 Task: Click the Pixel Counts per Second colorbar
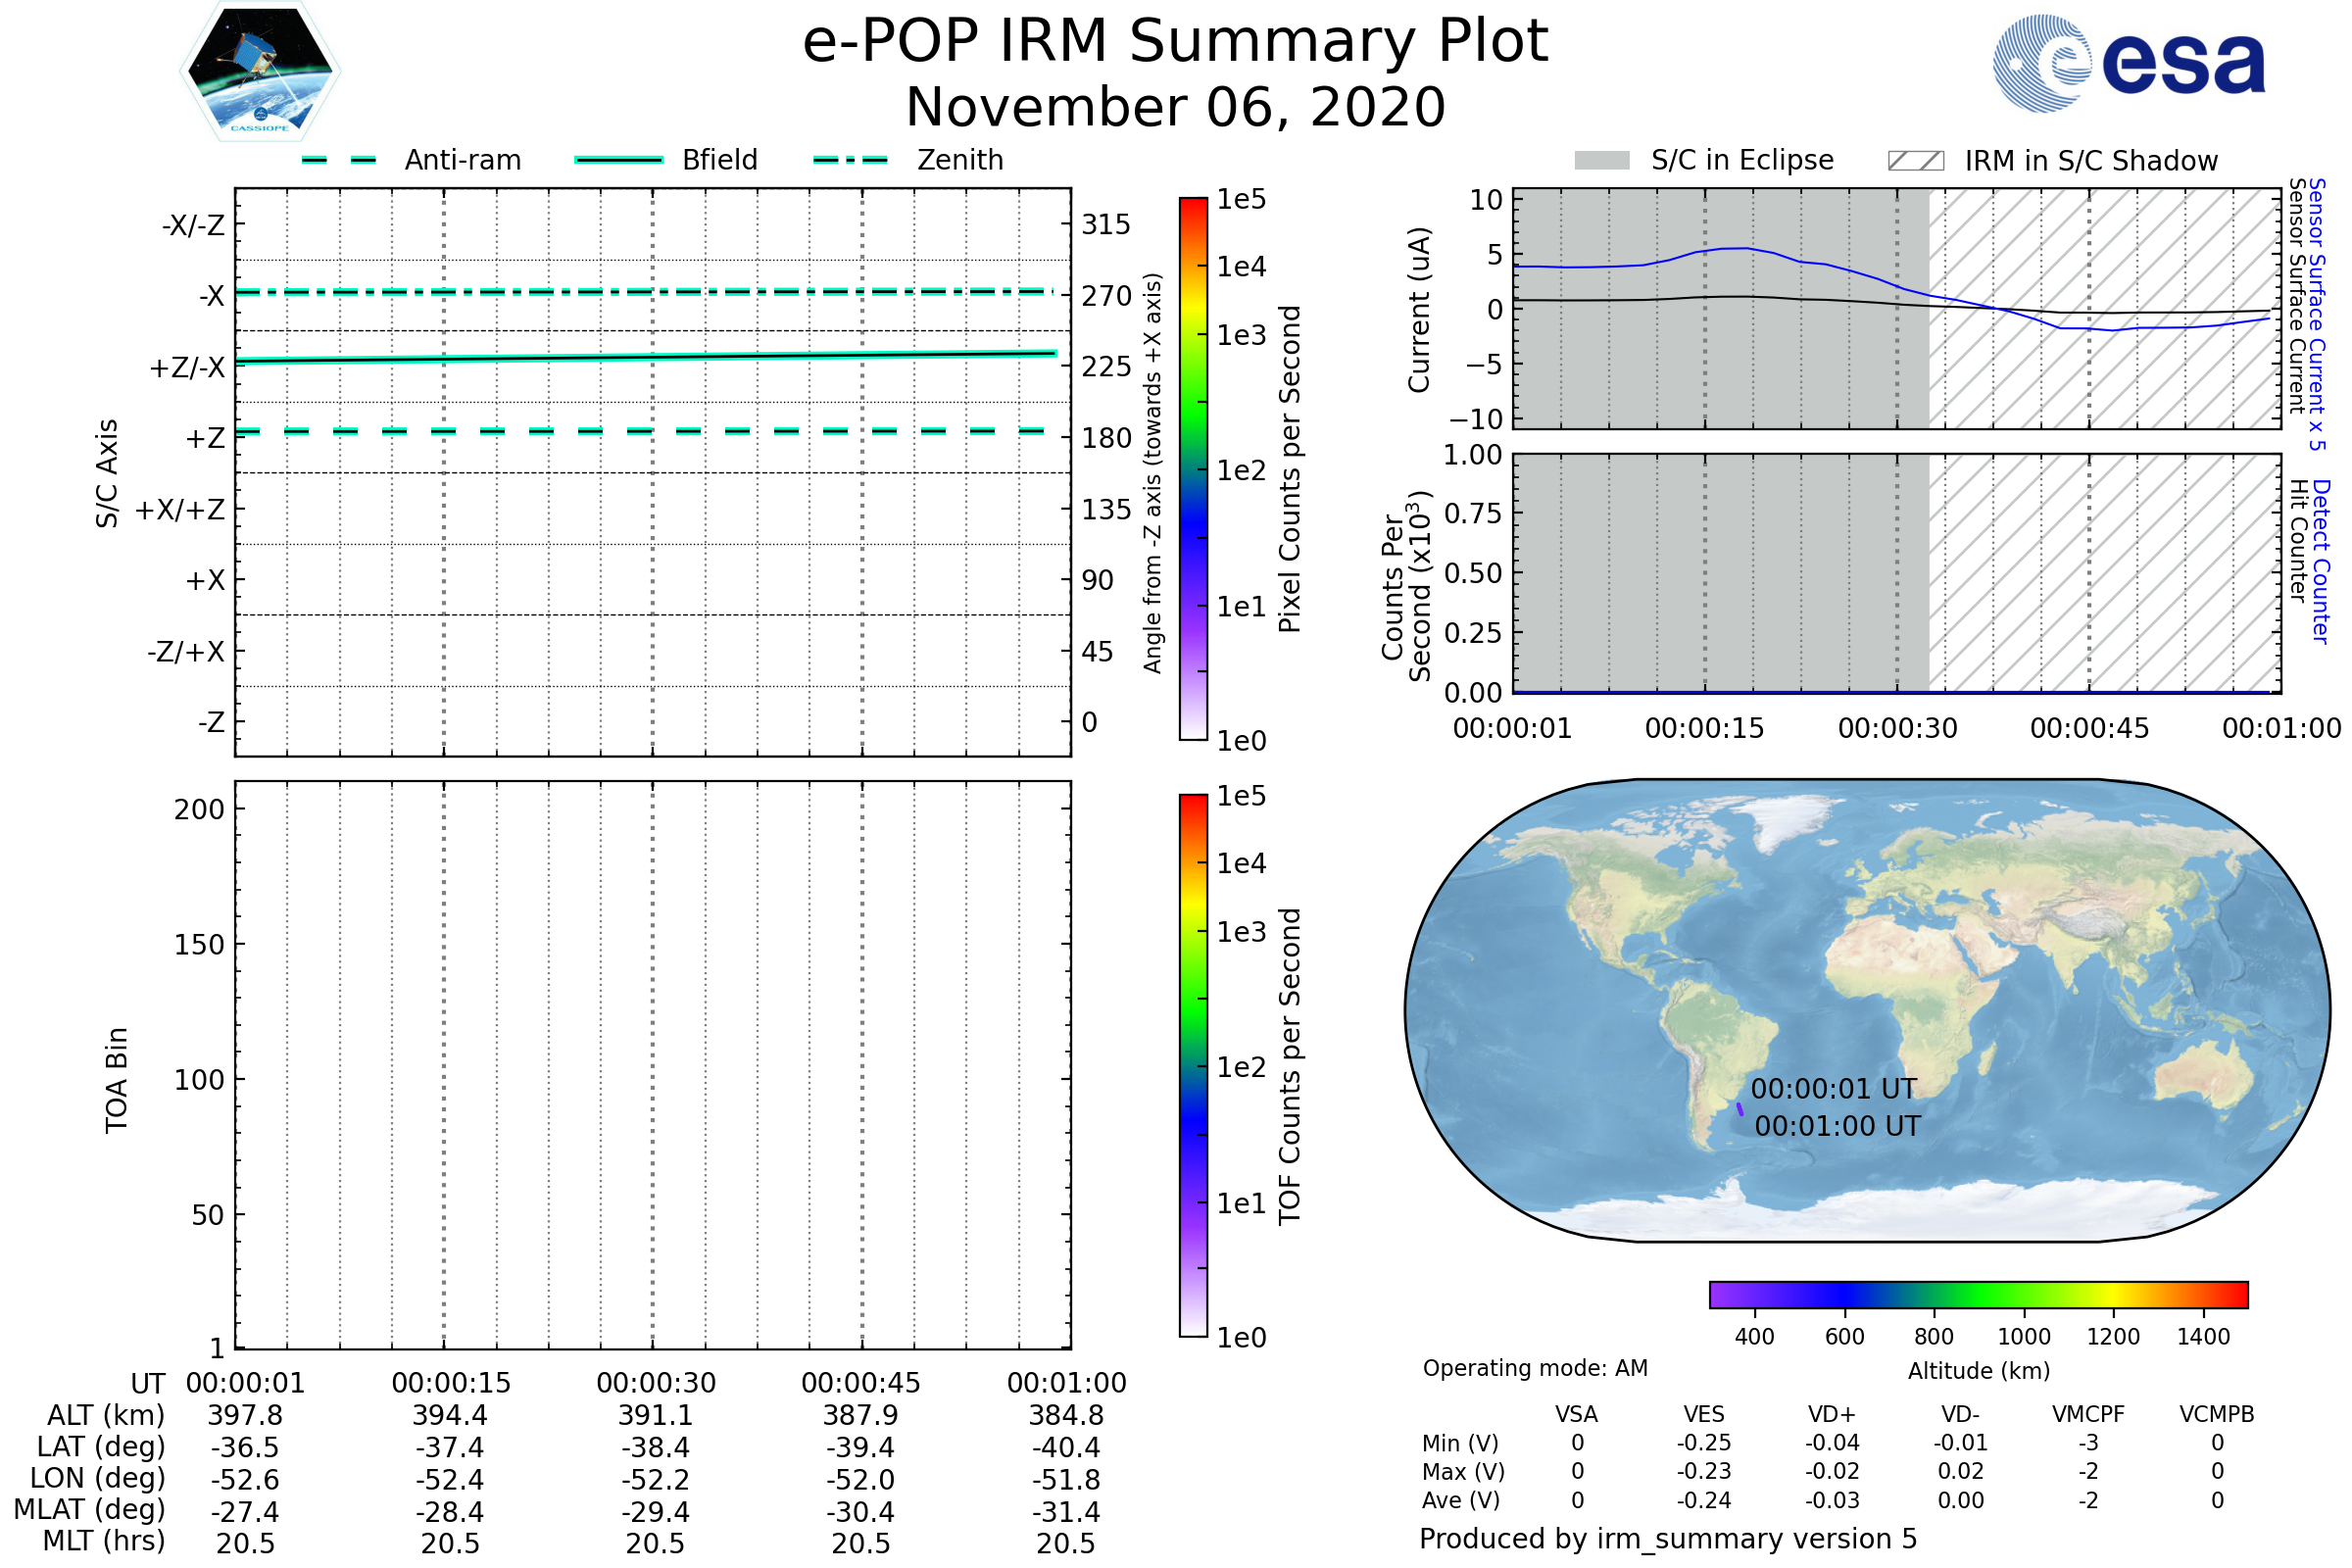[x=1193, y=468]
